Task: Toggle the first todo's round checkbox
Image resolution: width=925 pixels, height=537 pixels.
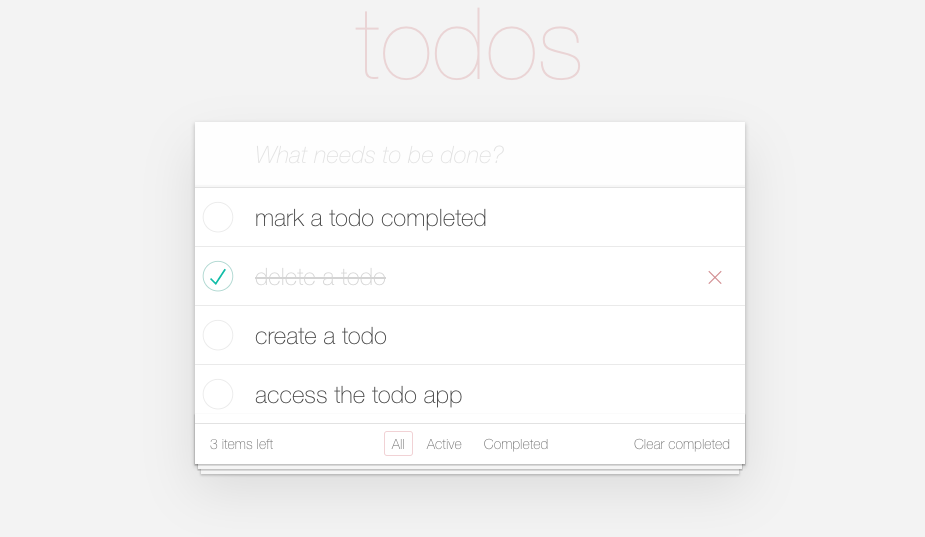Action: pyautogui.click(x=218, y=217)
